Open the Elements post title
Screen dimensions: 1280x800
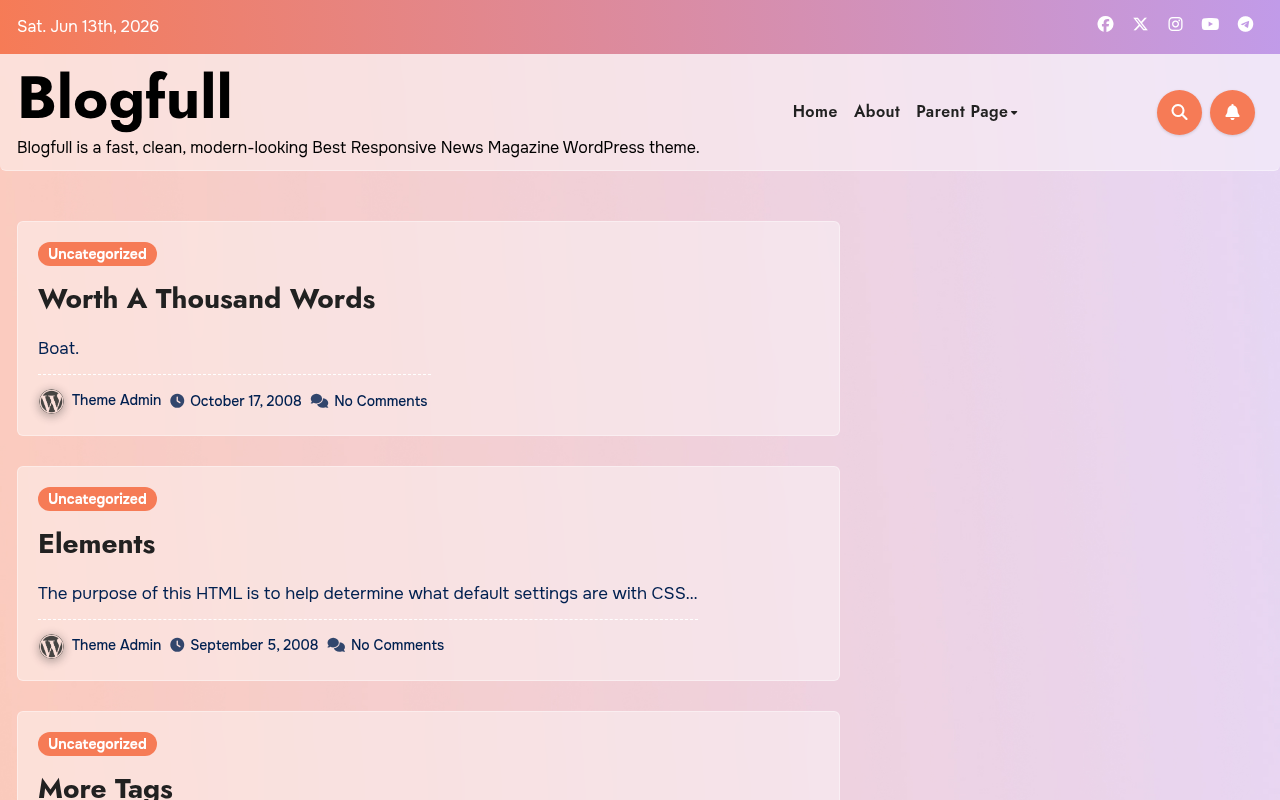point(96,543)
